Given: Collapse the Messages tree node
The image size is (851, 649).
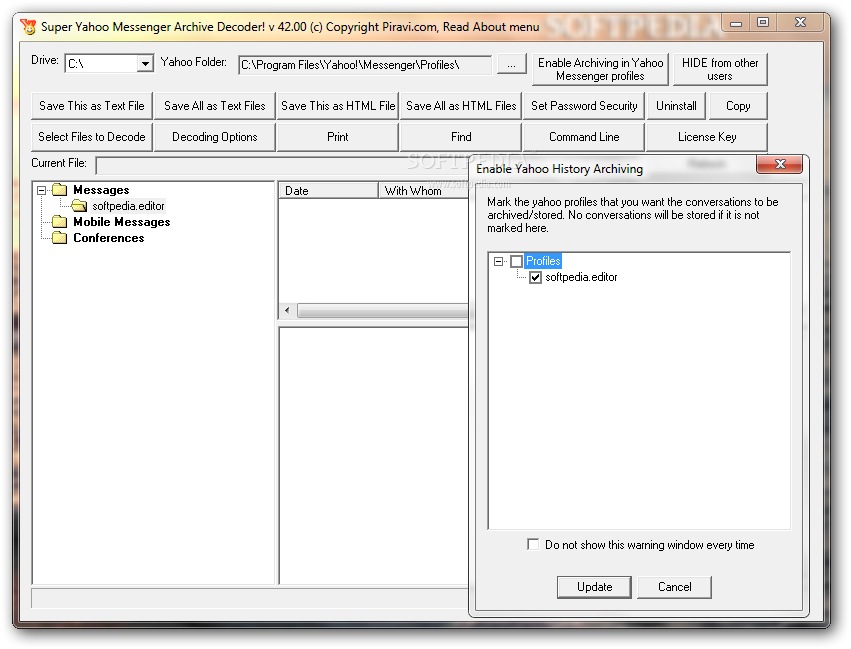Looking at the screenshot, I should [41, 190].
